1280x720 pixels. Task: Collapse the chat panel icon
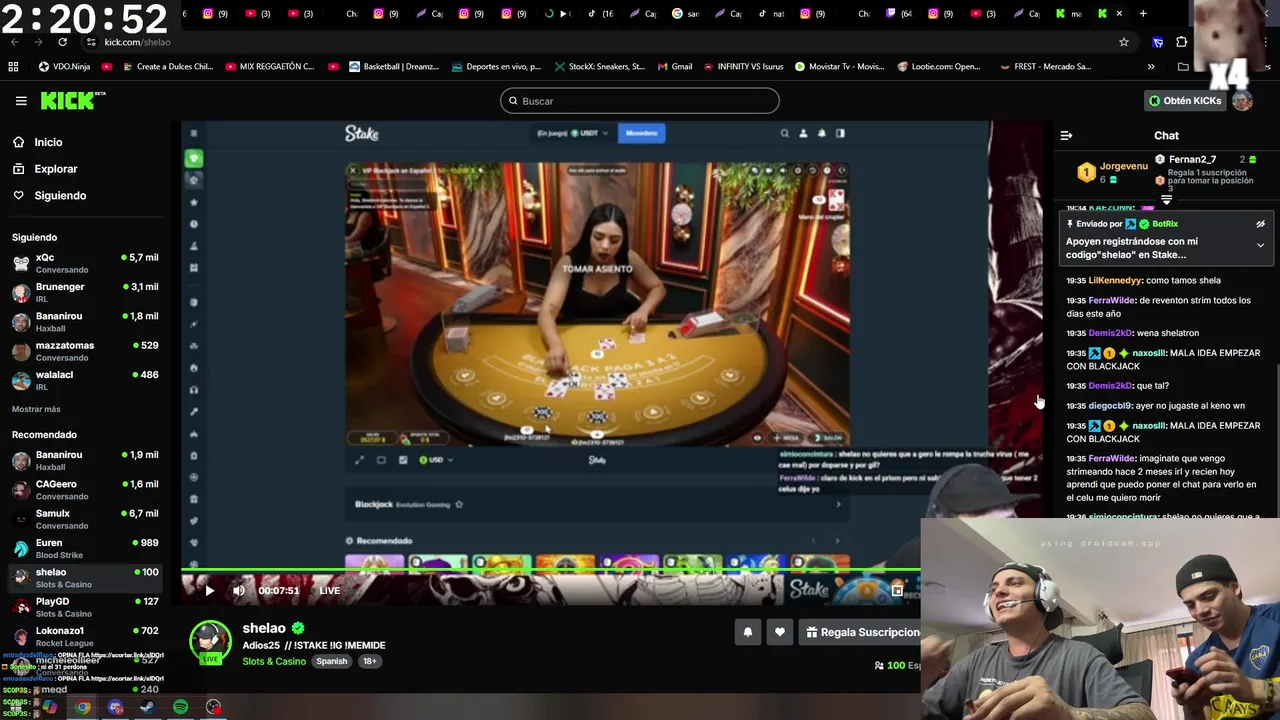point(1066,135)
